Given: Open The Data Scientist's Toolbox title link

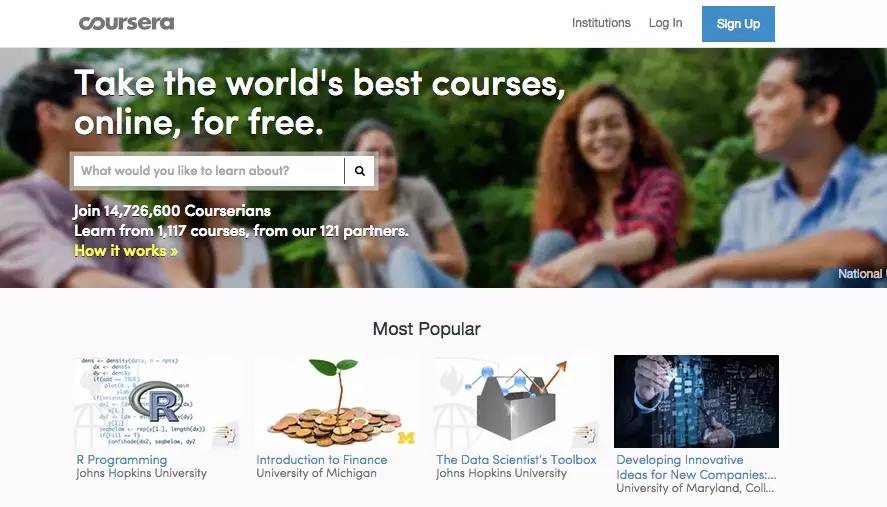Looking at the screenshot, I should (516, 460).
